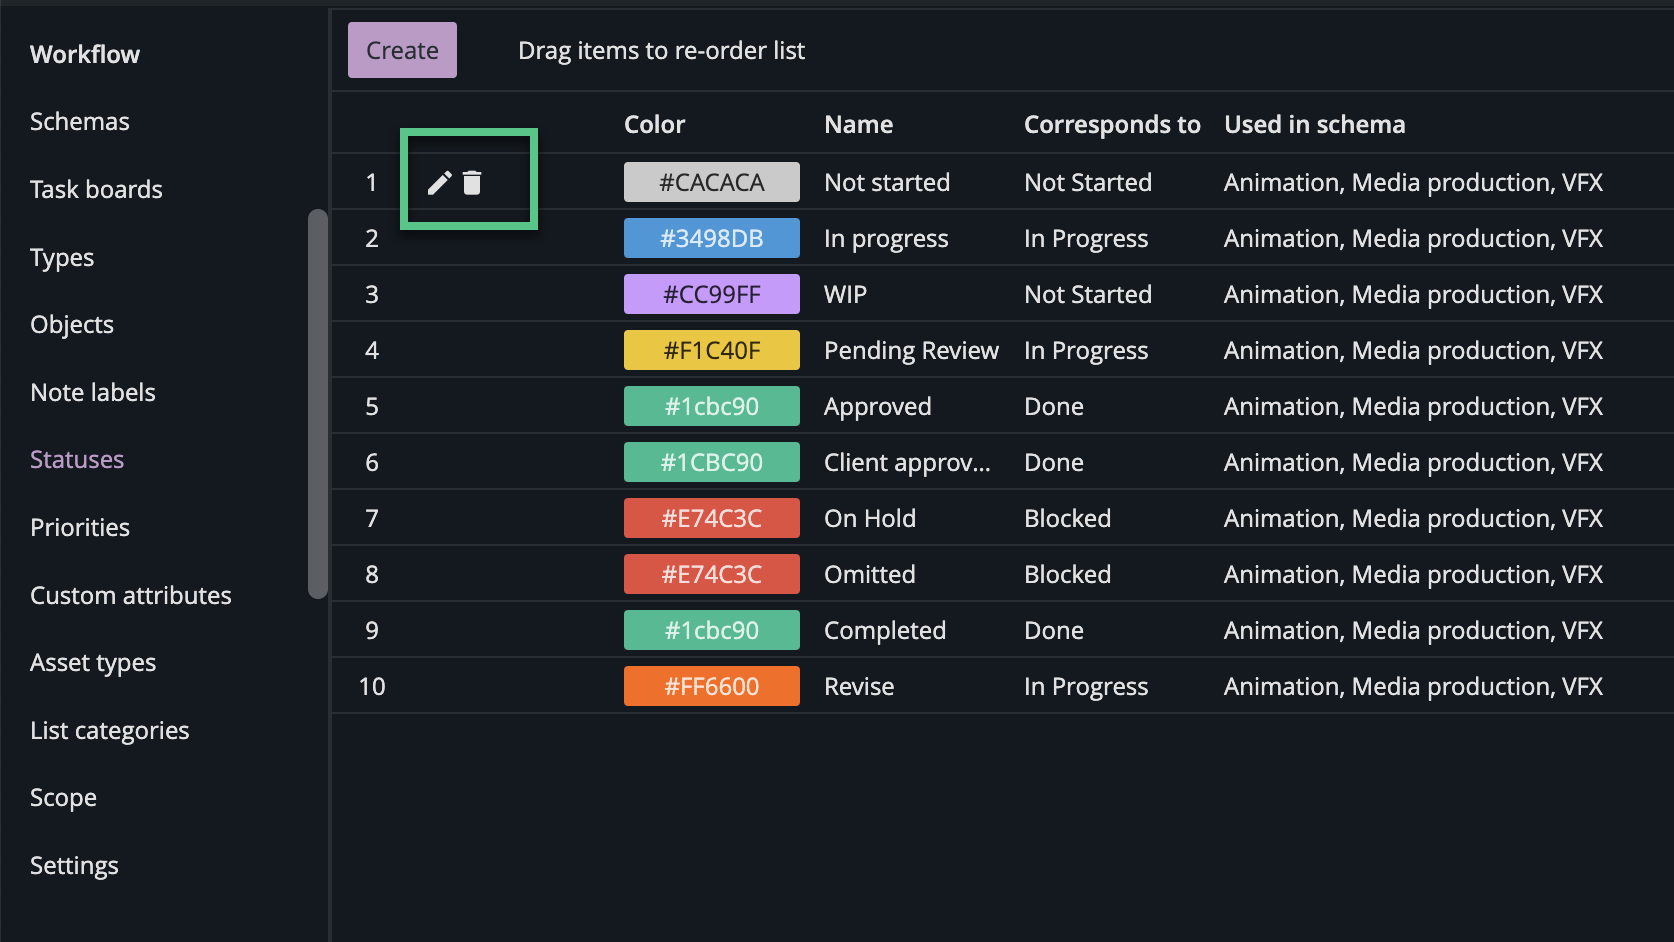Image resolution: width=1674 pixels, height=942 pixels.
Task: Click the trash delete icon for Not started
Action: tap(473, 183)
